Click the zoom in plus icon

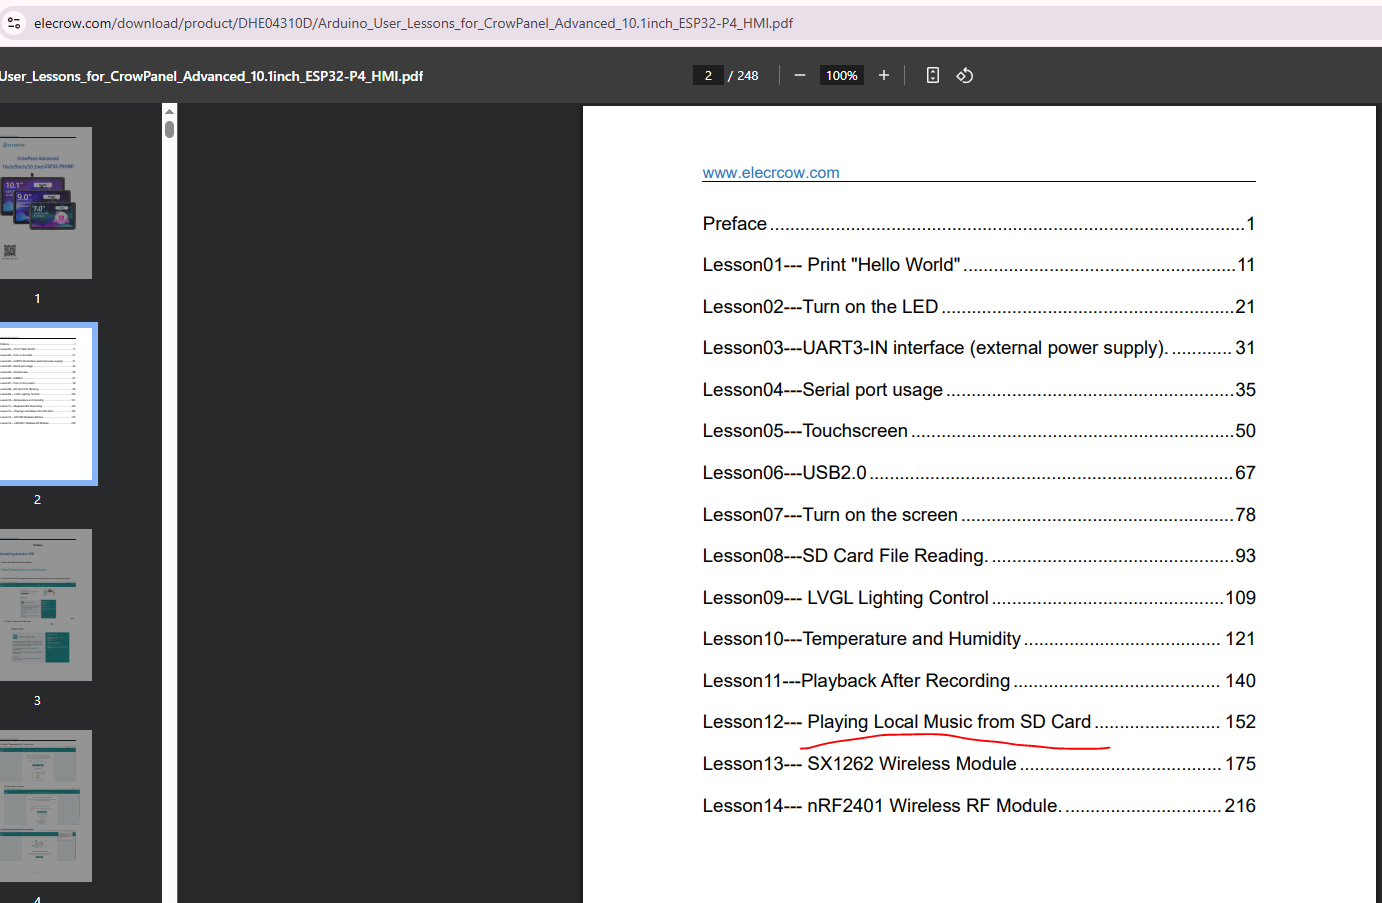(883, 76)
